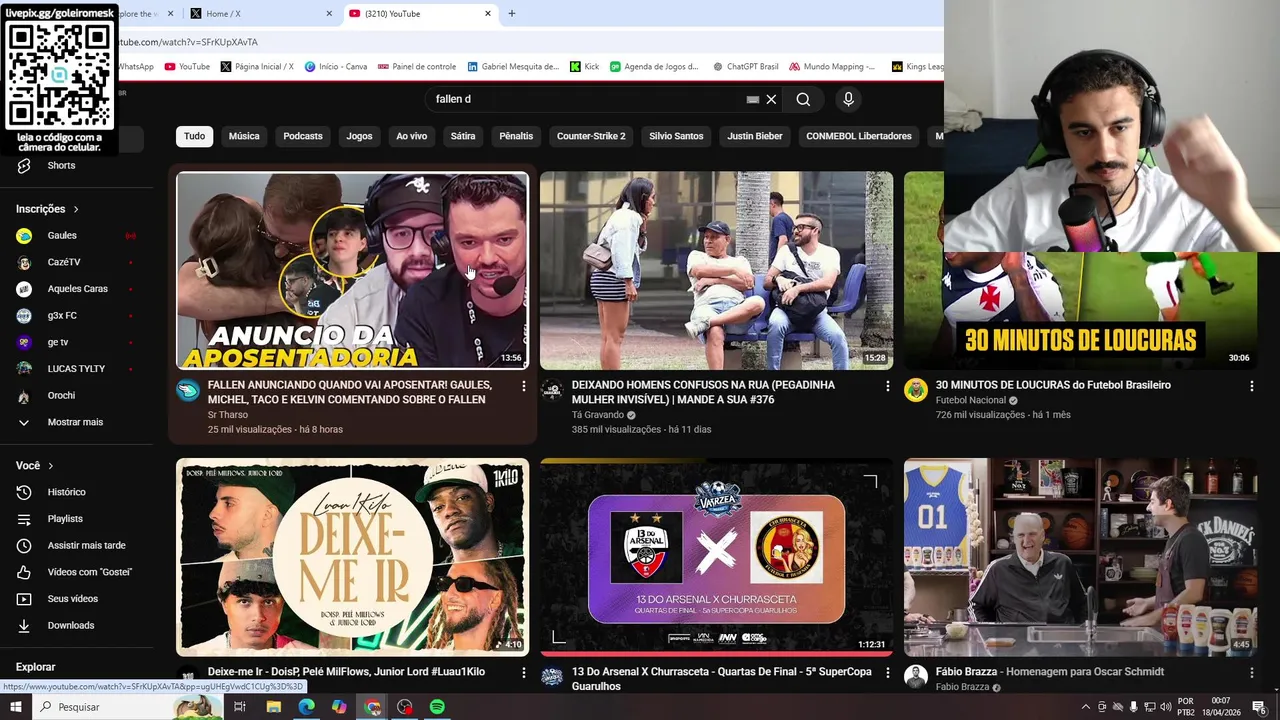This screenshot has height=720, width=1280.
Task: Select the Tudo filter chip
Action: 194,136
